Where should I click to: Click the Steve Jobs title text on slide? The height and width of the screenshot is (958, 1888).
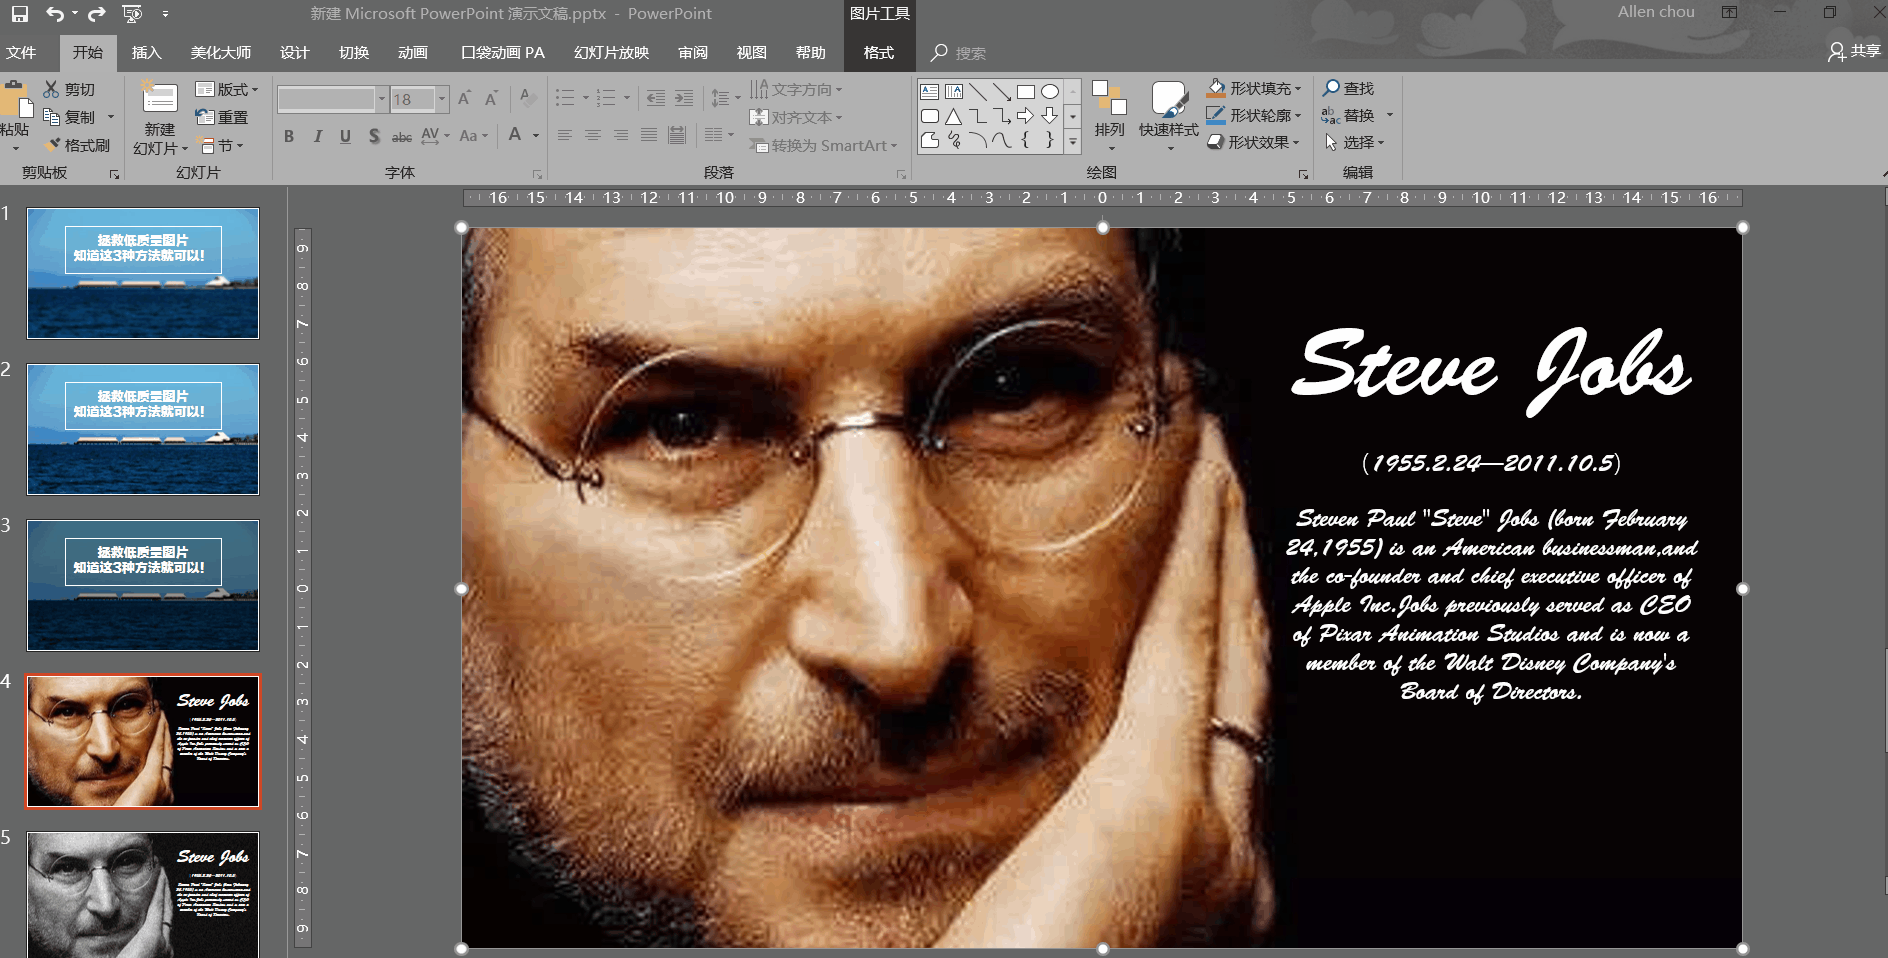tap(1492, 370)
